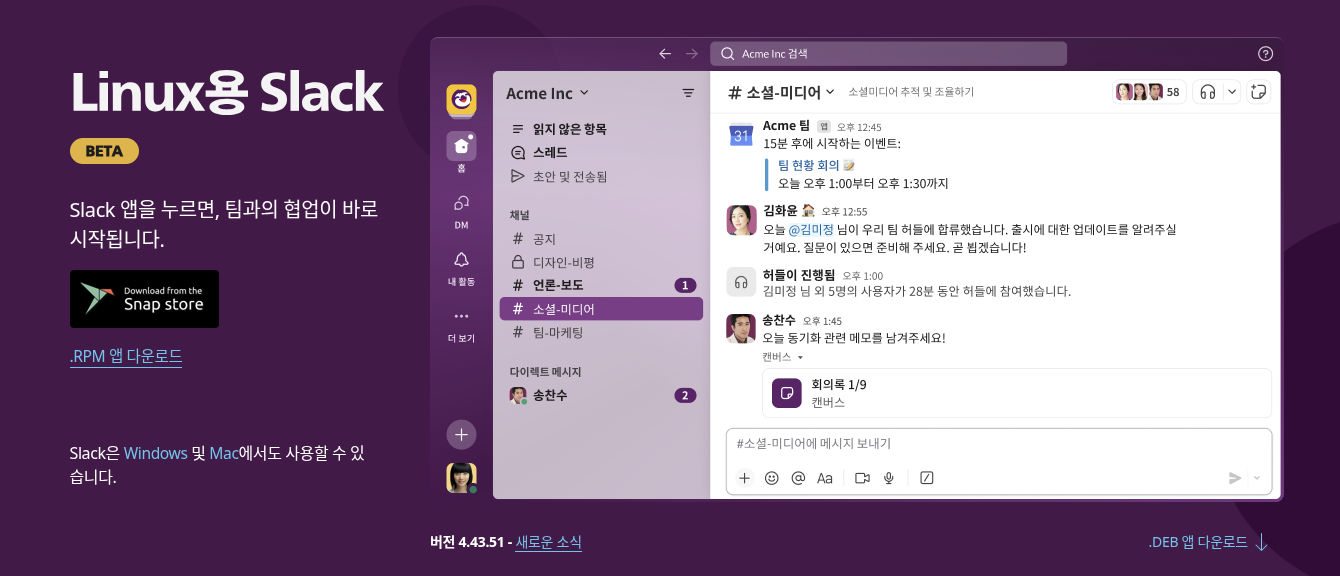Click the slash shortcut icon in composer
The height and width of the screenshot is (576, 1340).
pos(926,478)
